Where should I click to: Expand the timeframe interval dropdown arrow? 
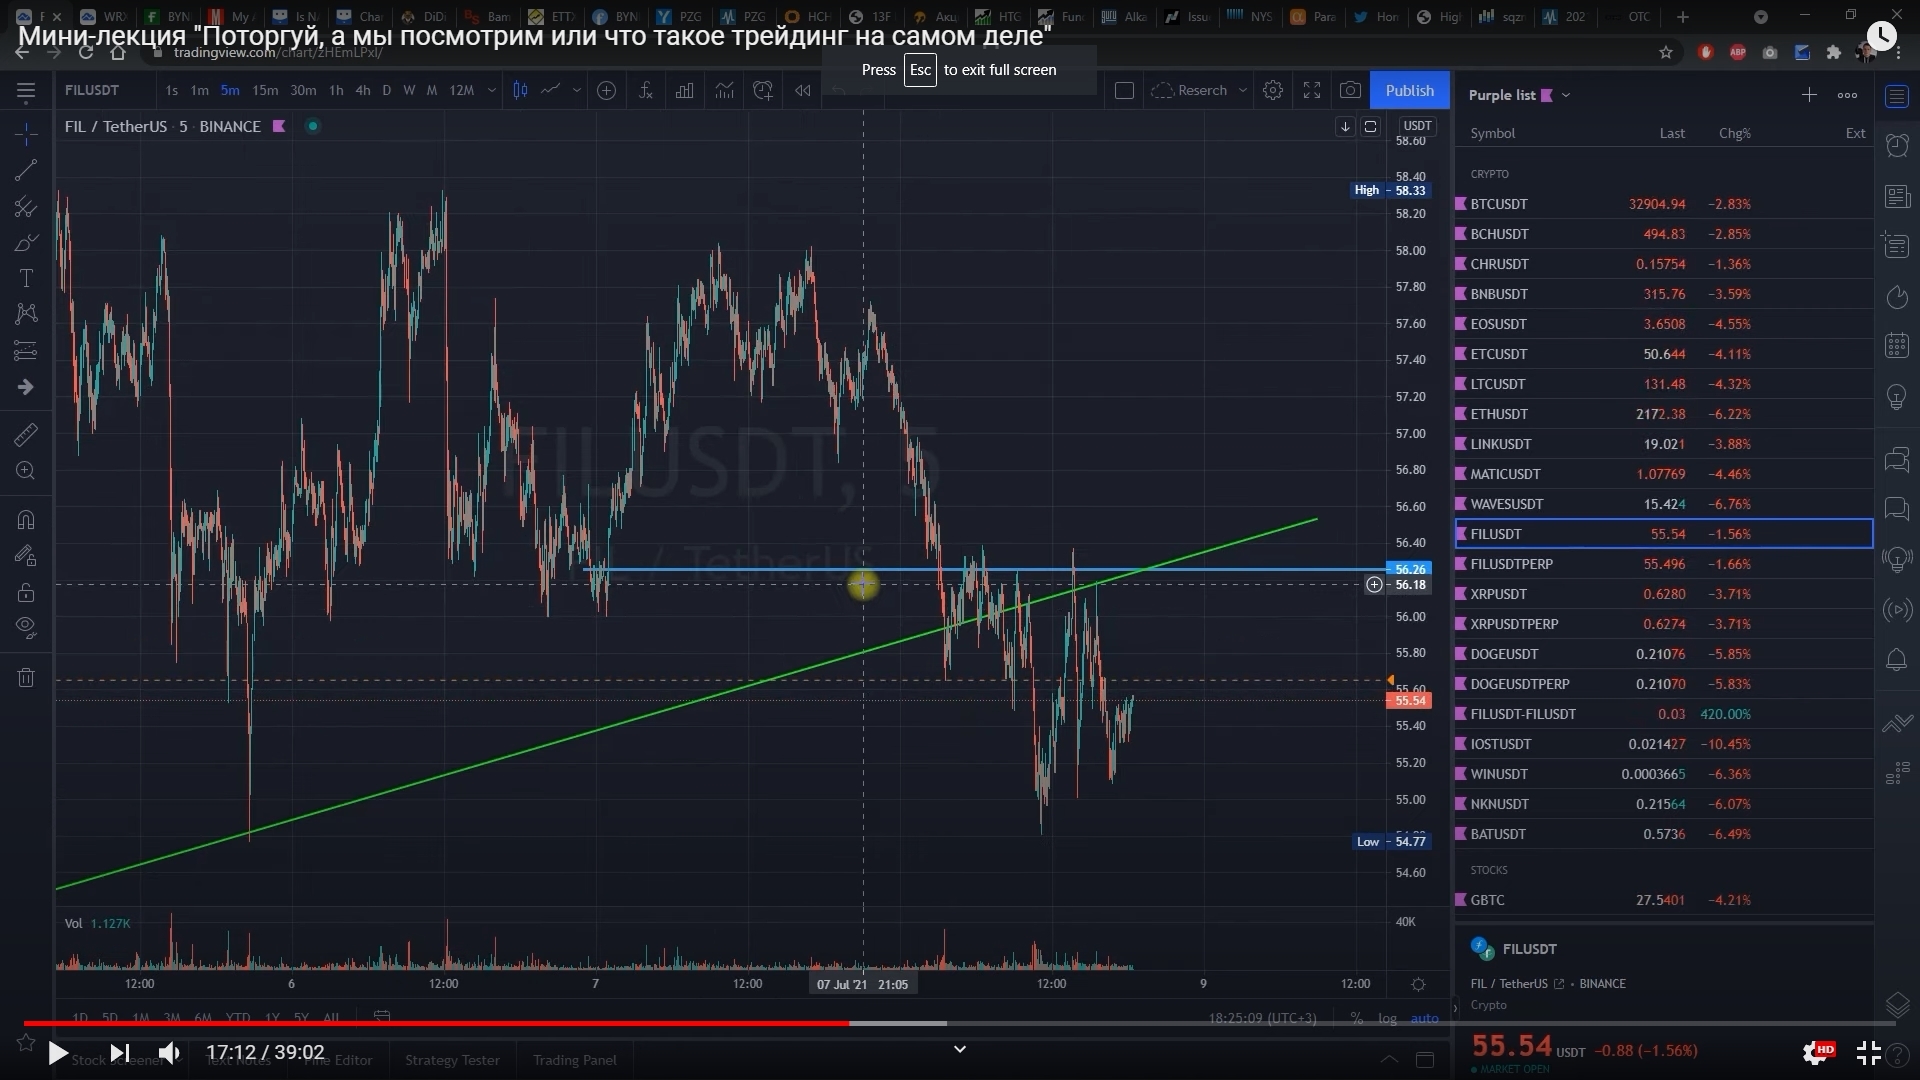pyautogui.click(x=491, y=91)
